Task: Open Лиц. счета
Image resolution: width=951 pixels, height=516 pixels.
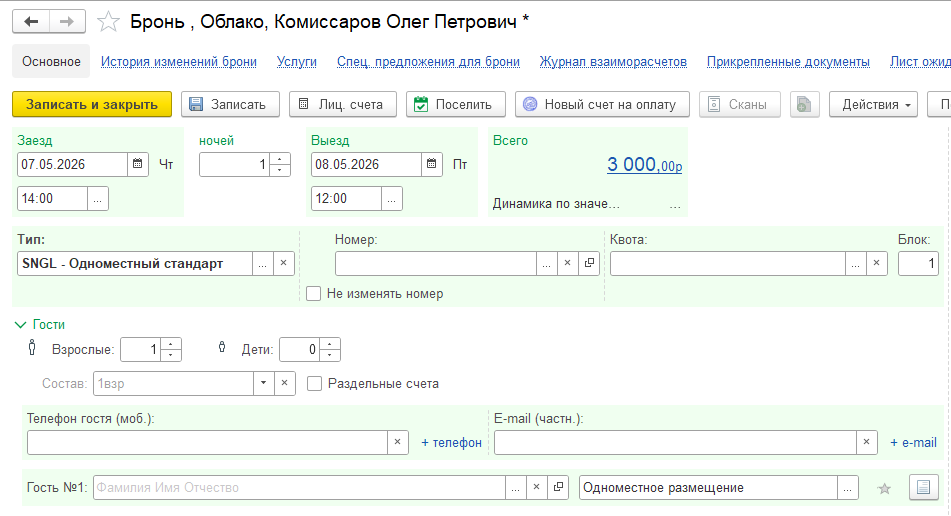Action: [x=343, y=104]
